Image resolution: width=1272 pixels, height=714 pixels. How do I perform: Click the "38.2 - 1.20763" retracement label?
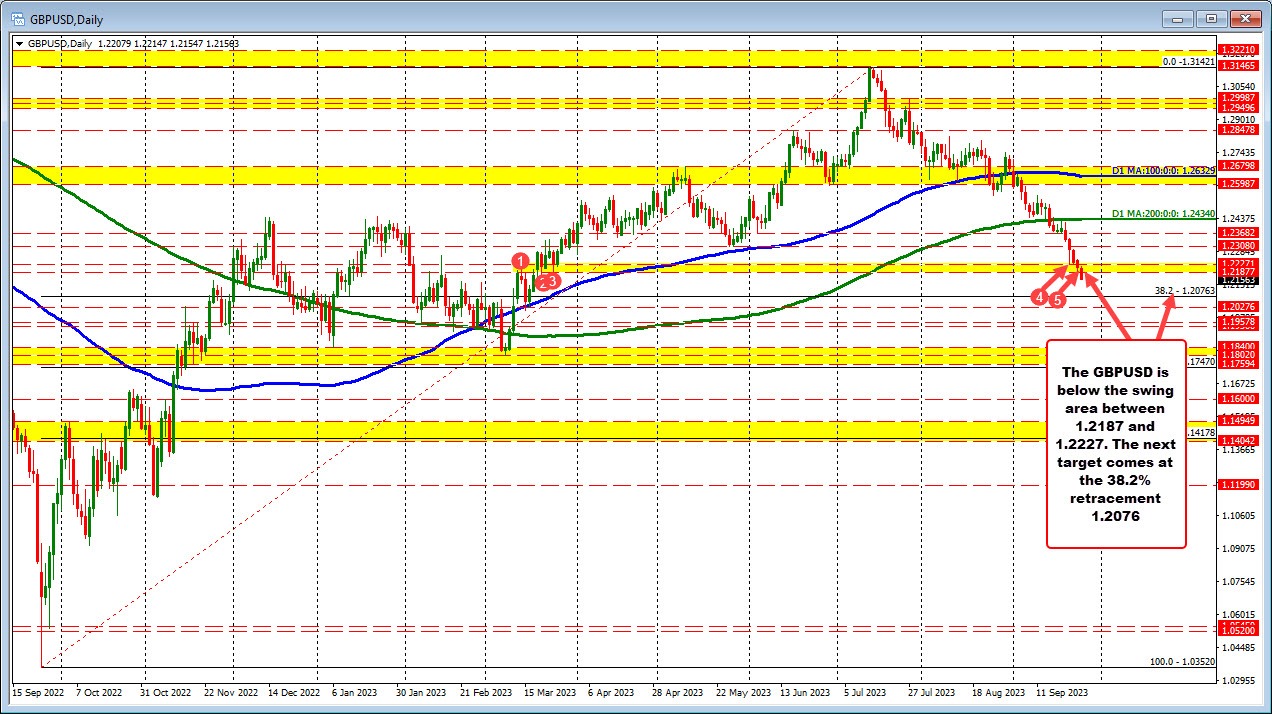pyautogui.click(x=1185, y=289)
